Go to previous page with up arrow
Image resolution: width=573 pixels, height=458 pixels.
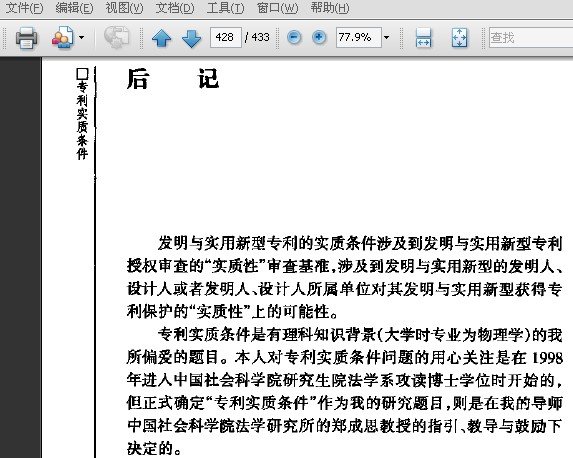162,38
